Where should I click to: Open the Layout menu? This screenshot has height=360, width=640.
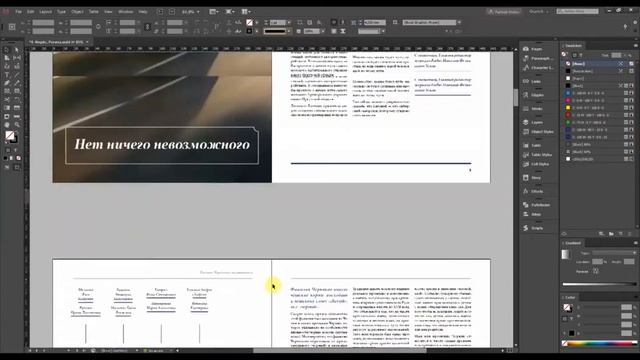(x=46, y=12)
